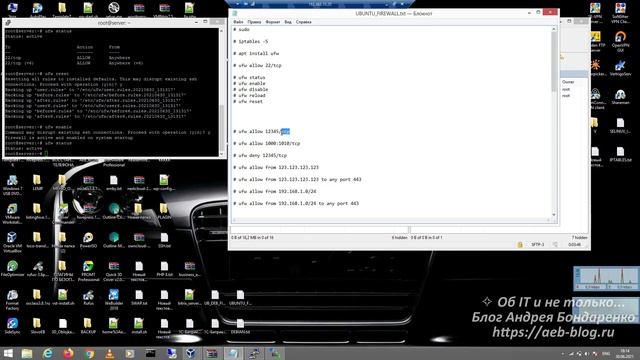Screen dimensions: 640x360
Task: Click the clock in the system tray
Action: coord(625,353)
